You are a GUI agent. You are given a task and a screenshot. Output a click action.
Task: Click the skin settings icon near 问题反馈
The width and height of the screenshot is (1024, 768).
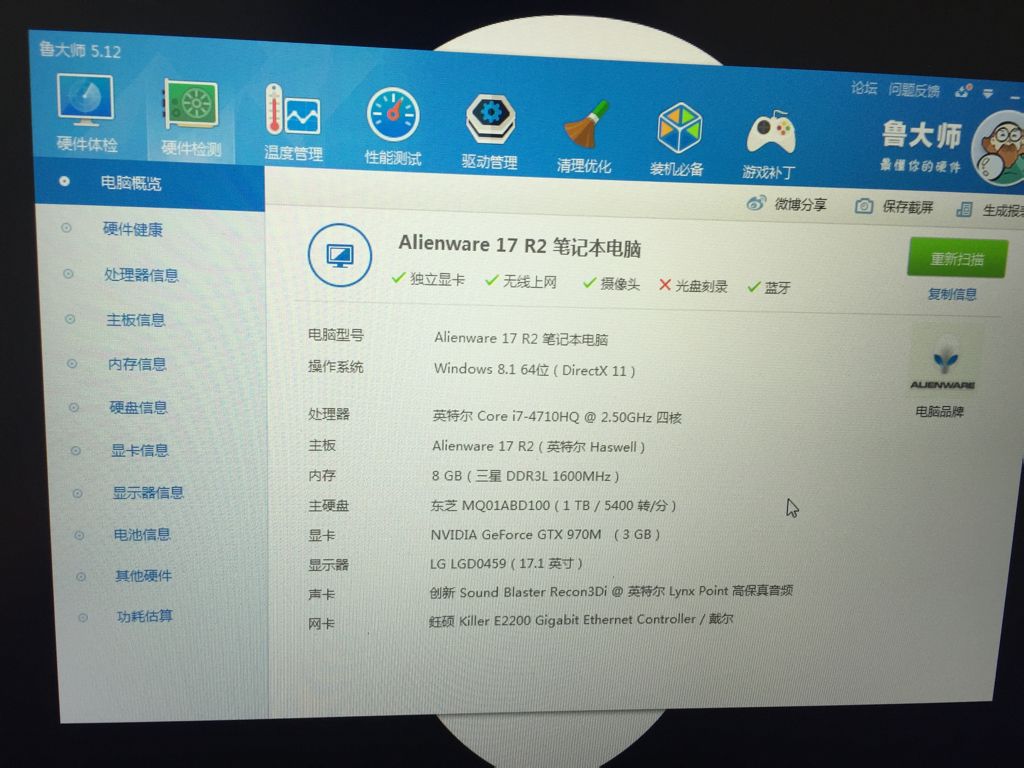(964, 91)
